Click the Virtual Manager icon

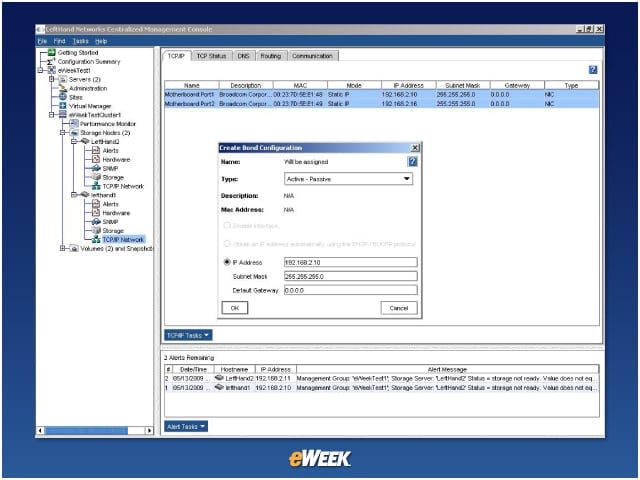click(x=63, y=106)
